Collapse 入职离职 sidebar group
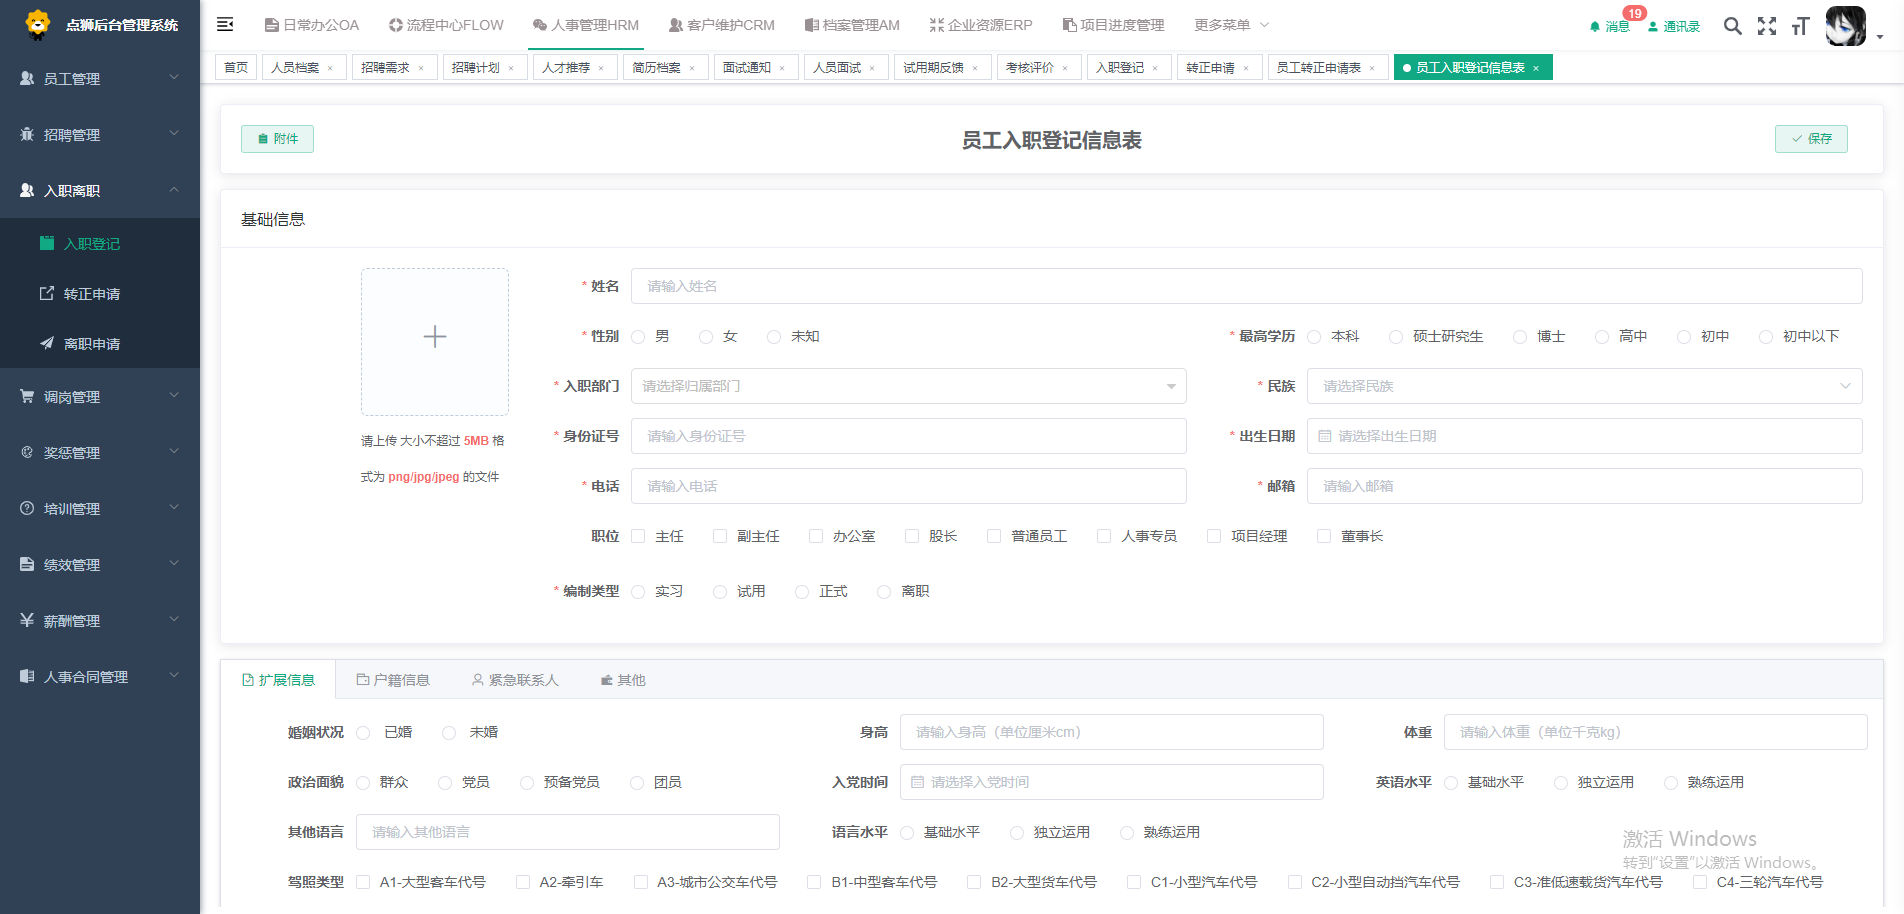 click(100, 190)
